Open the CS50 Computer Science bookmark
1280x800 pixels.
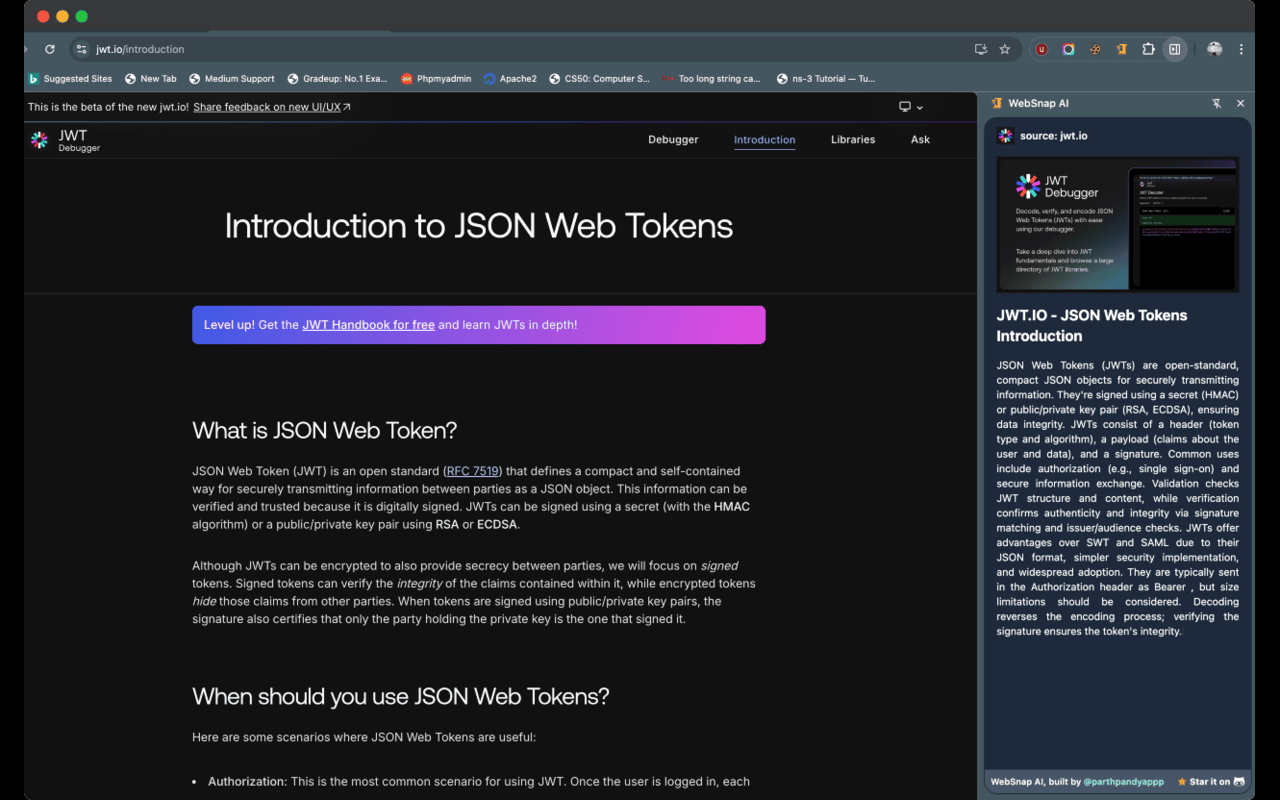(599, 78)
